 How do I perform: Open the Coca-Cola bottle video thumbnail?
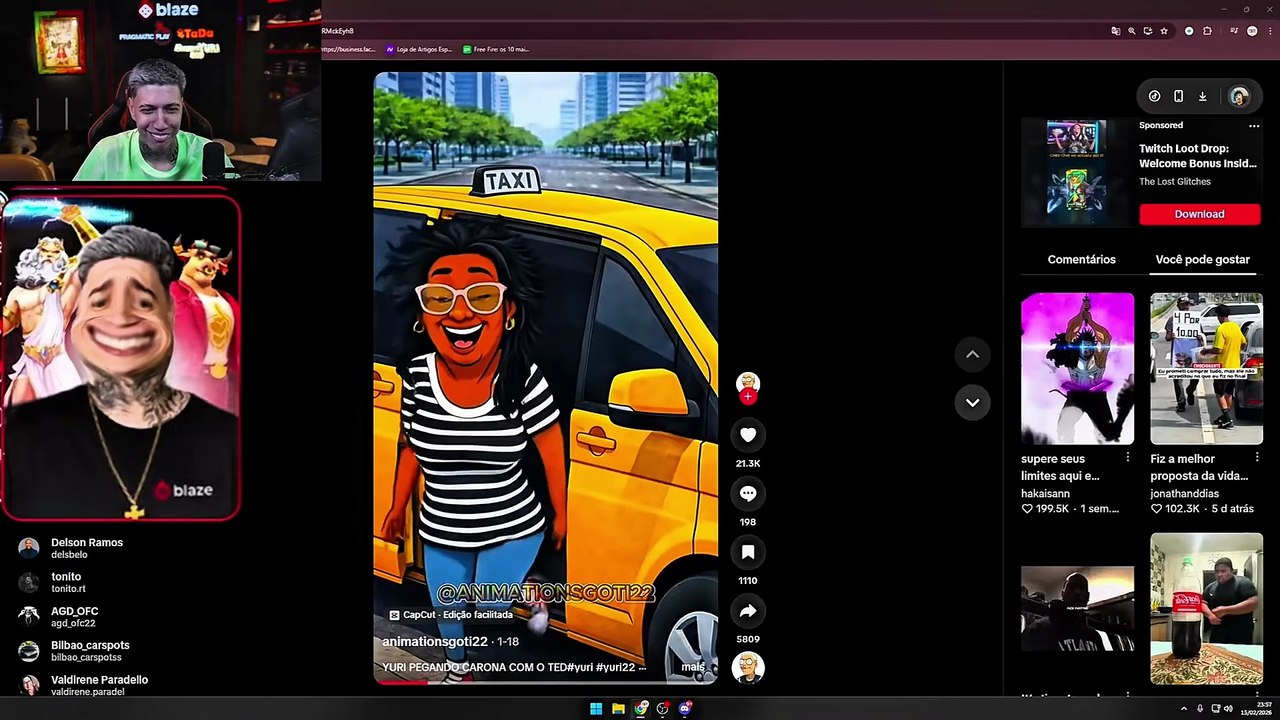click(1206, 609)
